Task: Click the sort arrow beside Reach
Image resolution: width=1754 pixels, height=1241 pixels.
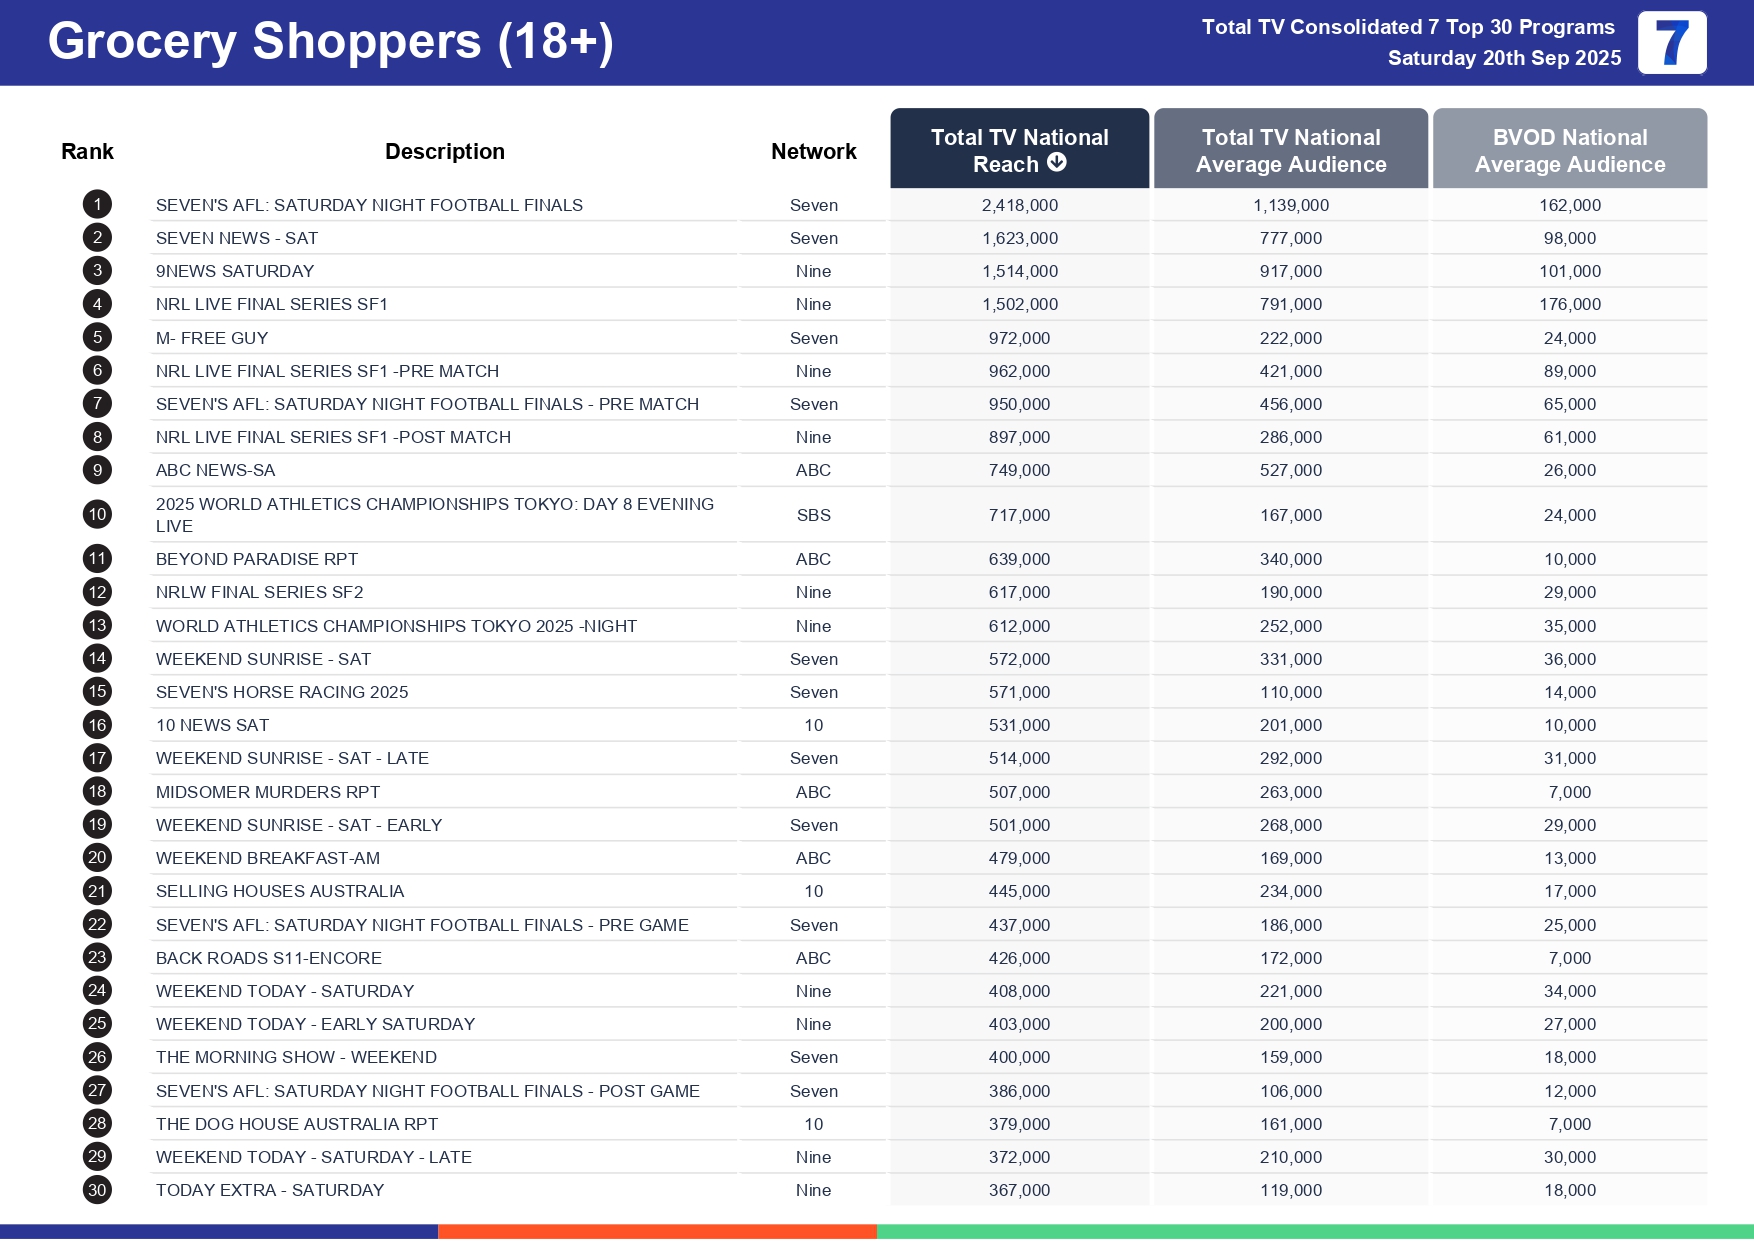Action: (1057, 163)
